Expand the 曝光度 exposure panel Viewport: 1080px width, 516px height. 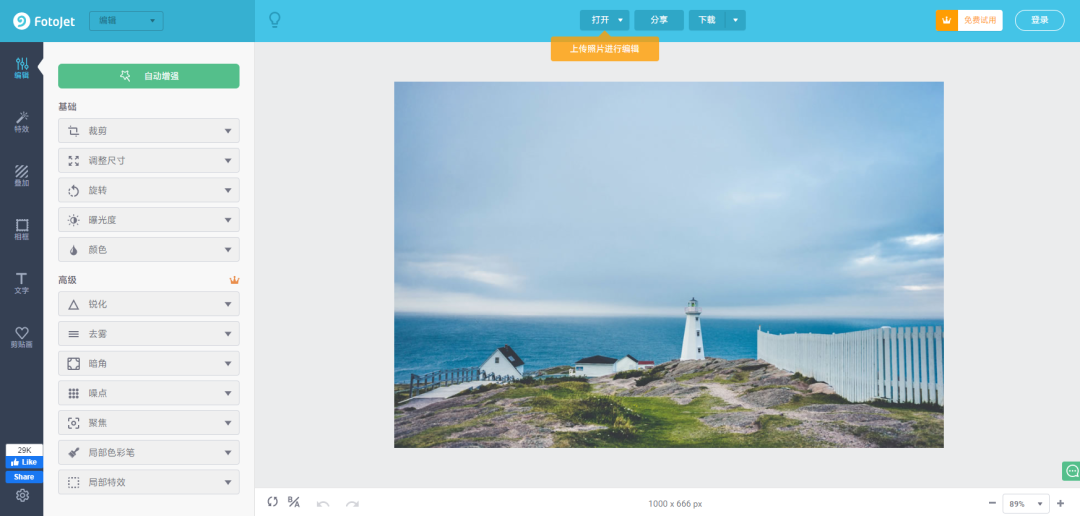pos(149,220)
